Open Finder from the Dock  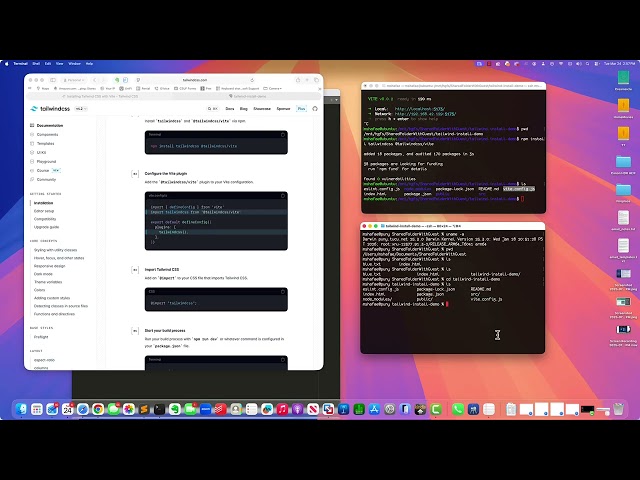pos(21,409)
